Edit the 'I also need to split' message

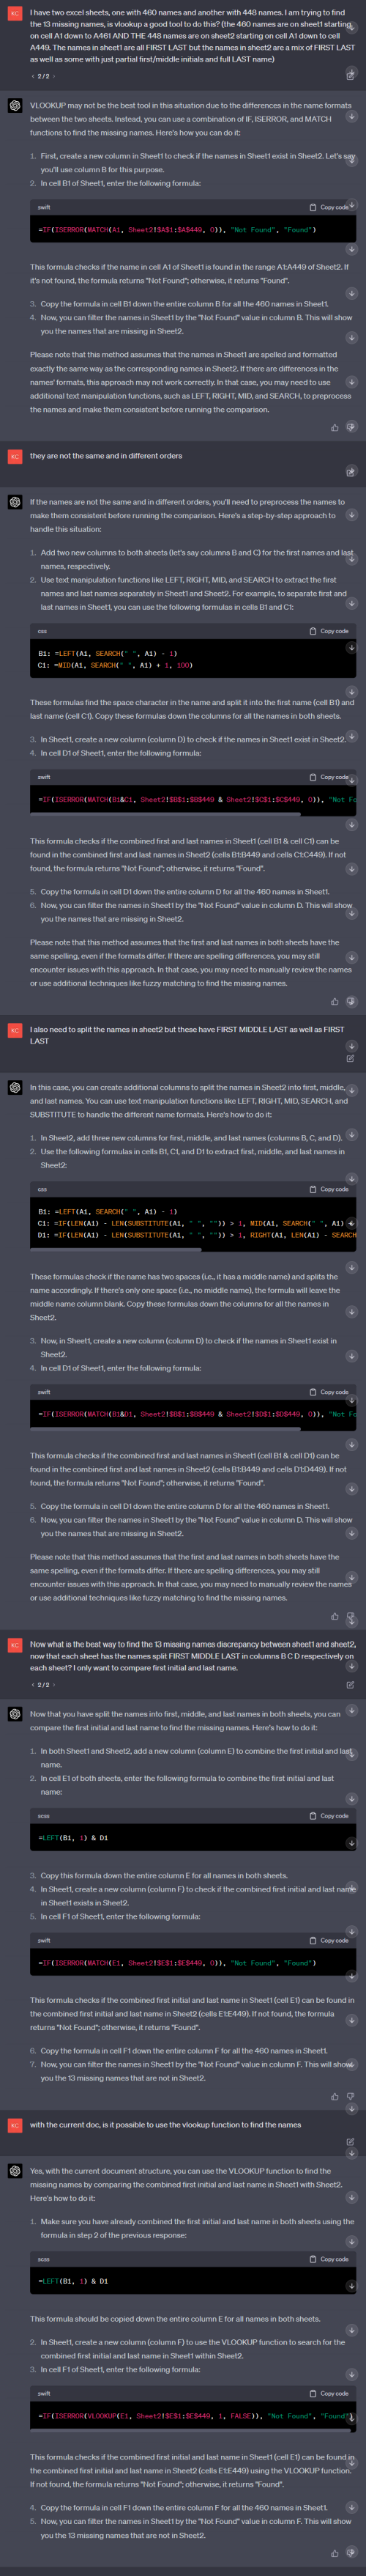(350, 1058)
